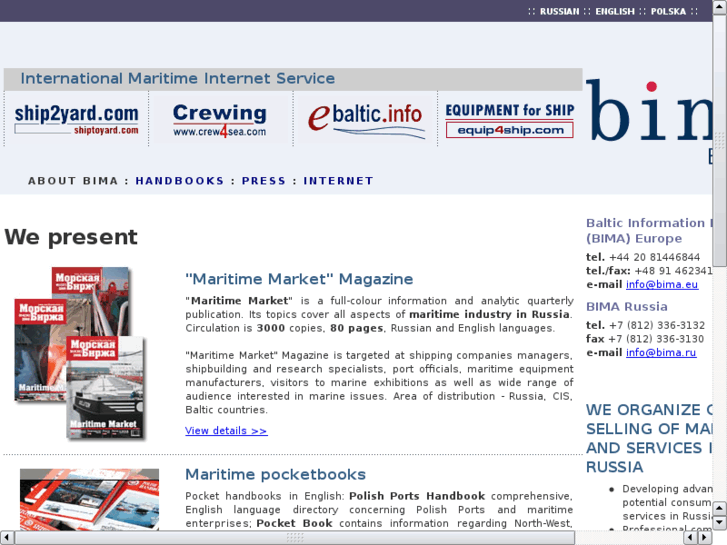Email info@bima.ru
This screenshot has height=545, width=727.
(661, 353)
